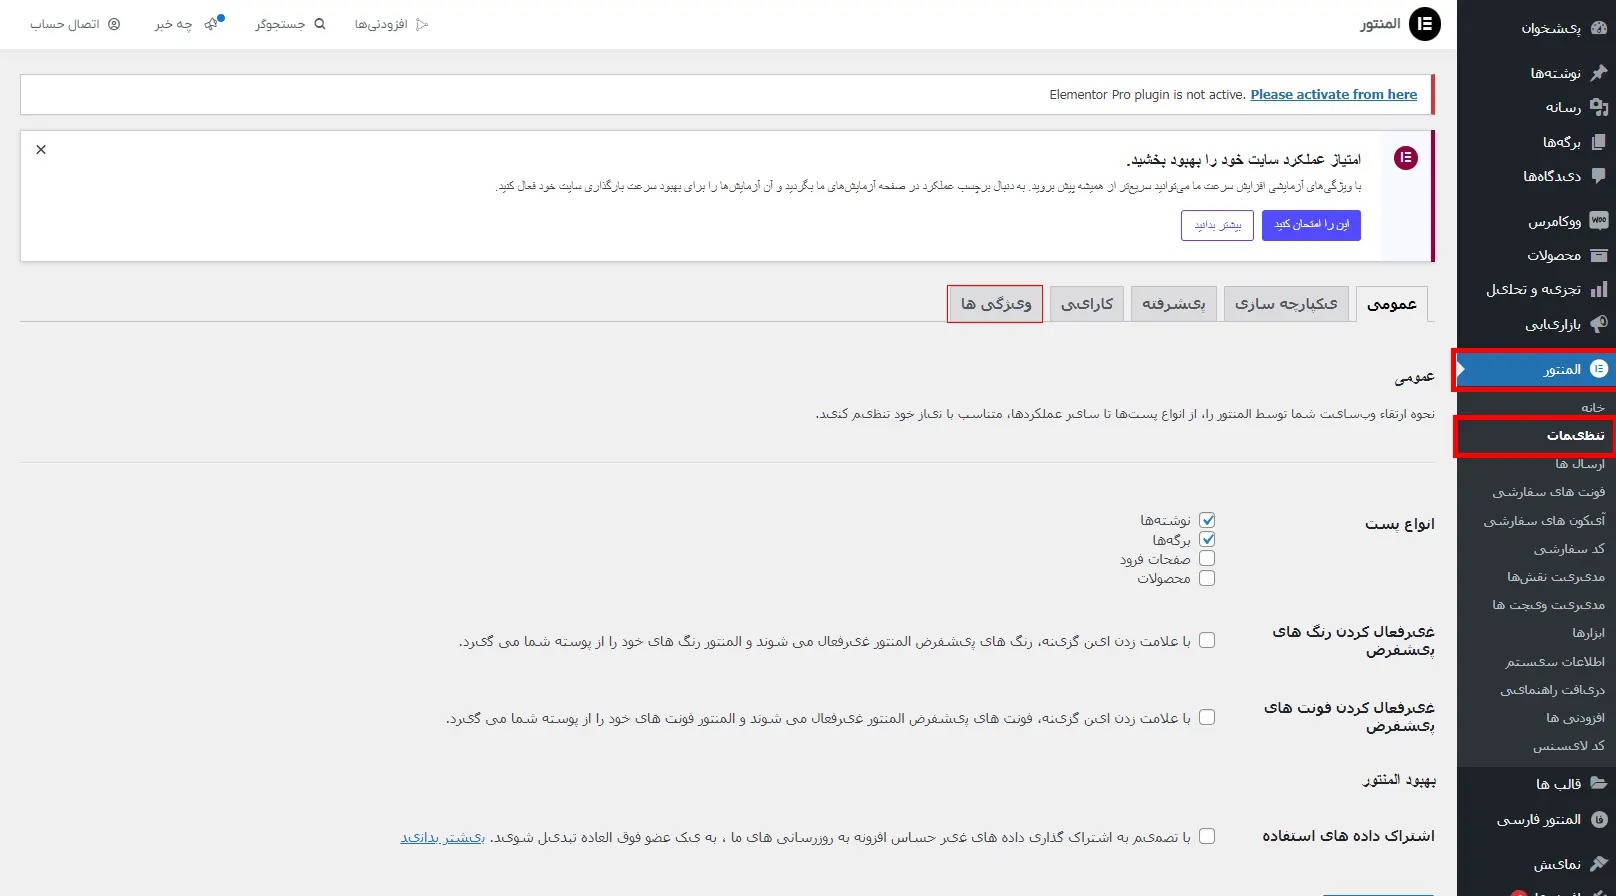This screenshot has height=896, width=1616.
Task: Click the learn more (بیشتر بدانید) usage data link
Action: pos(443,837)
